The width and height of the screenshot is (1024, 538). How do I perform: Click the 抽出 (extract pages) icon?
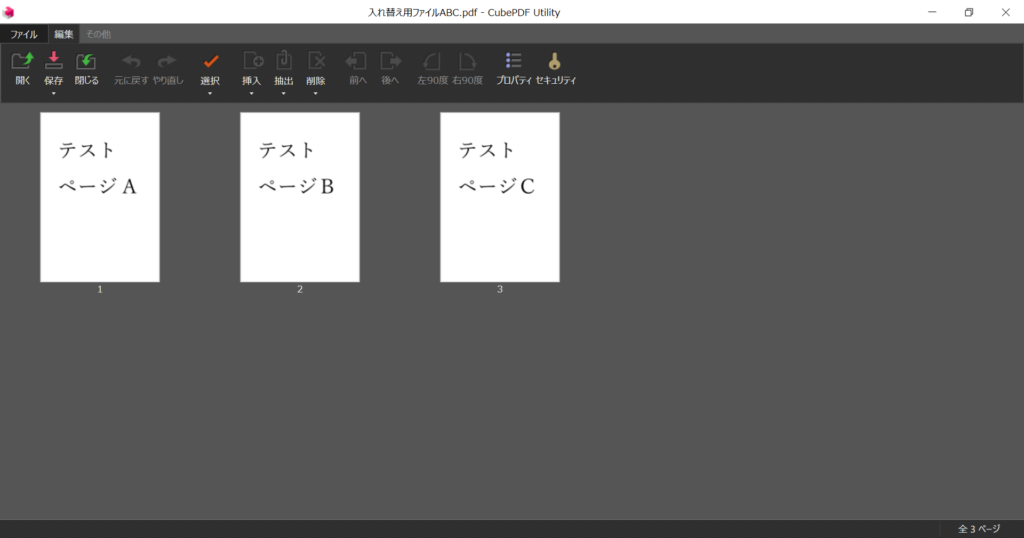(283, 60)
